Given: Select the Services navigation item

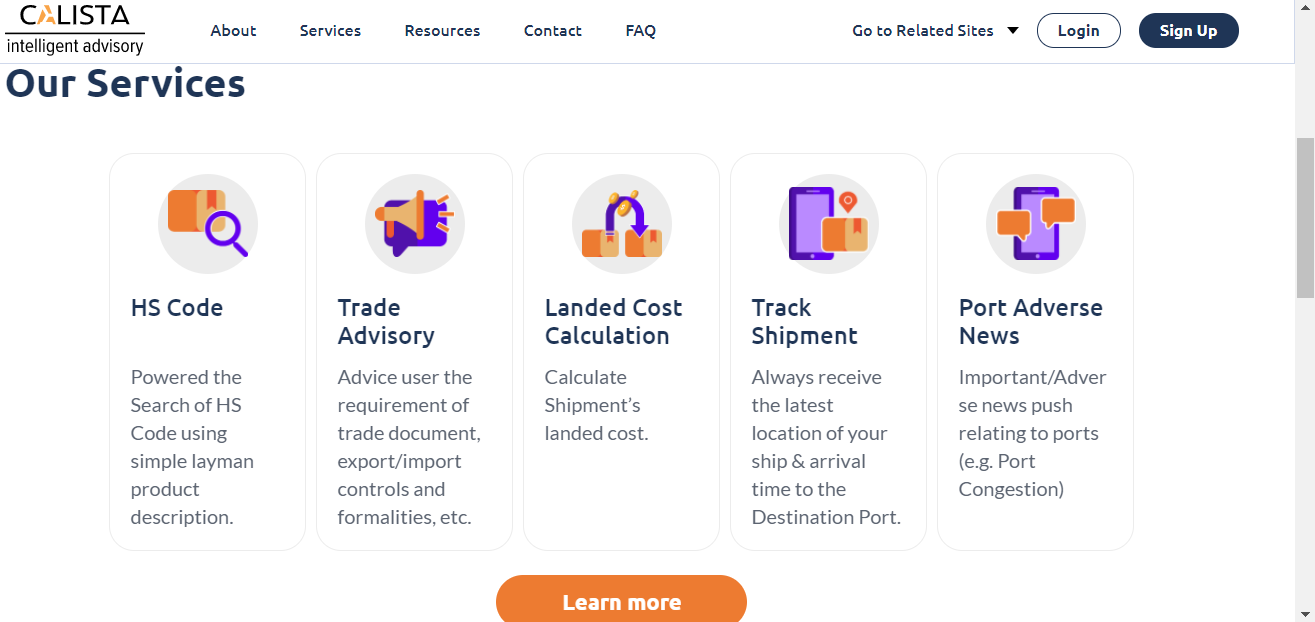Looking at the screenshot, I should click(x=330, y=31).
